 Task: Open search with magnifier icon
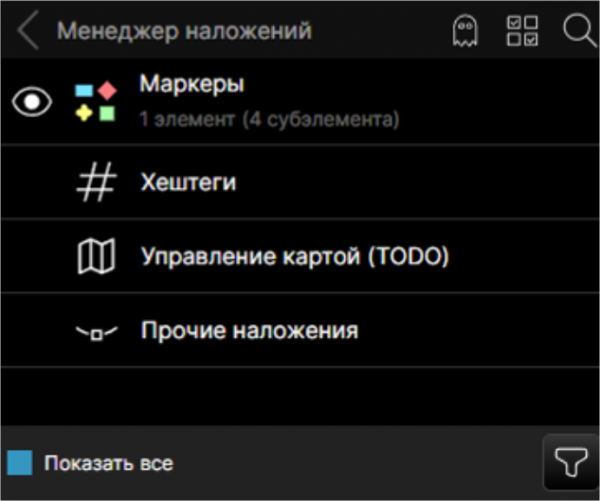[580, 31]
